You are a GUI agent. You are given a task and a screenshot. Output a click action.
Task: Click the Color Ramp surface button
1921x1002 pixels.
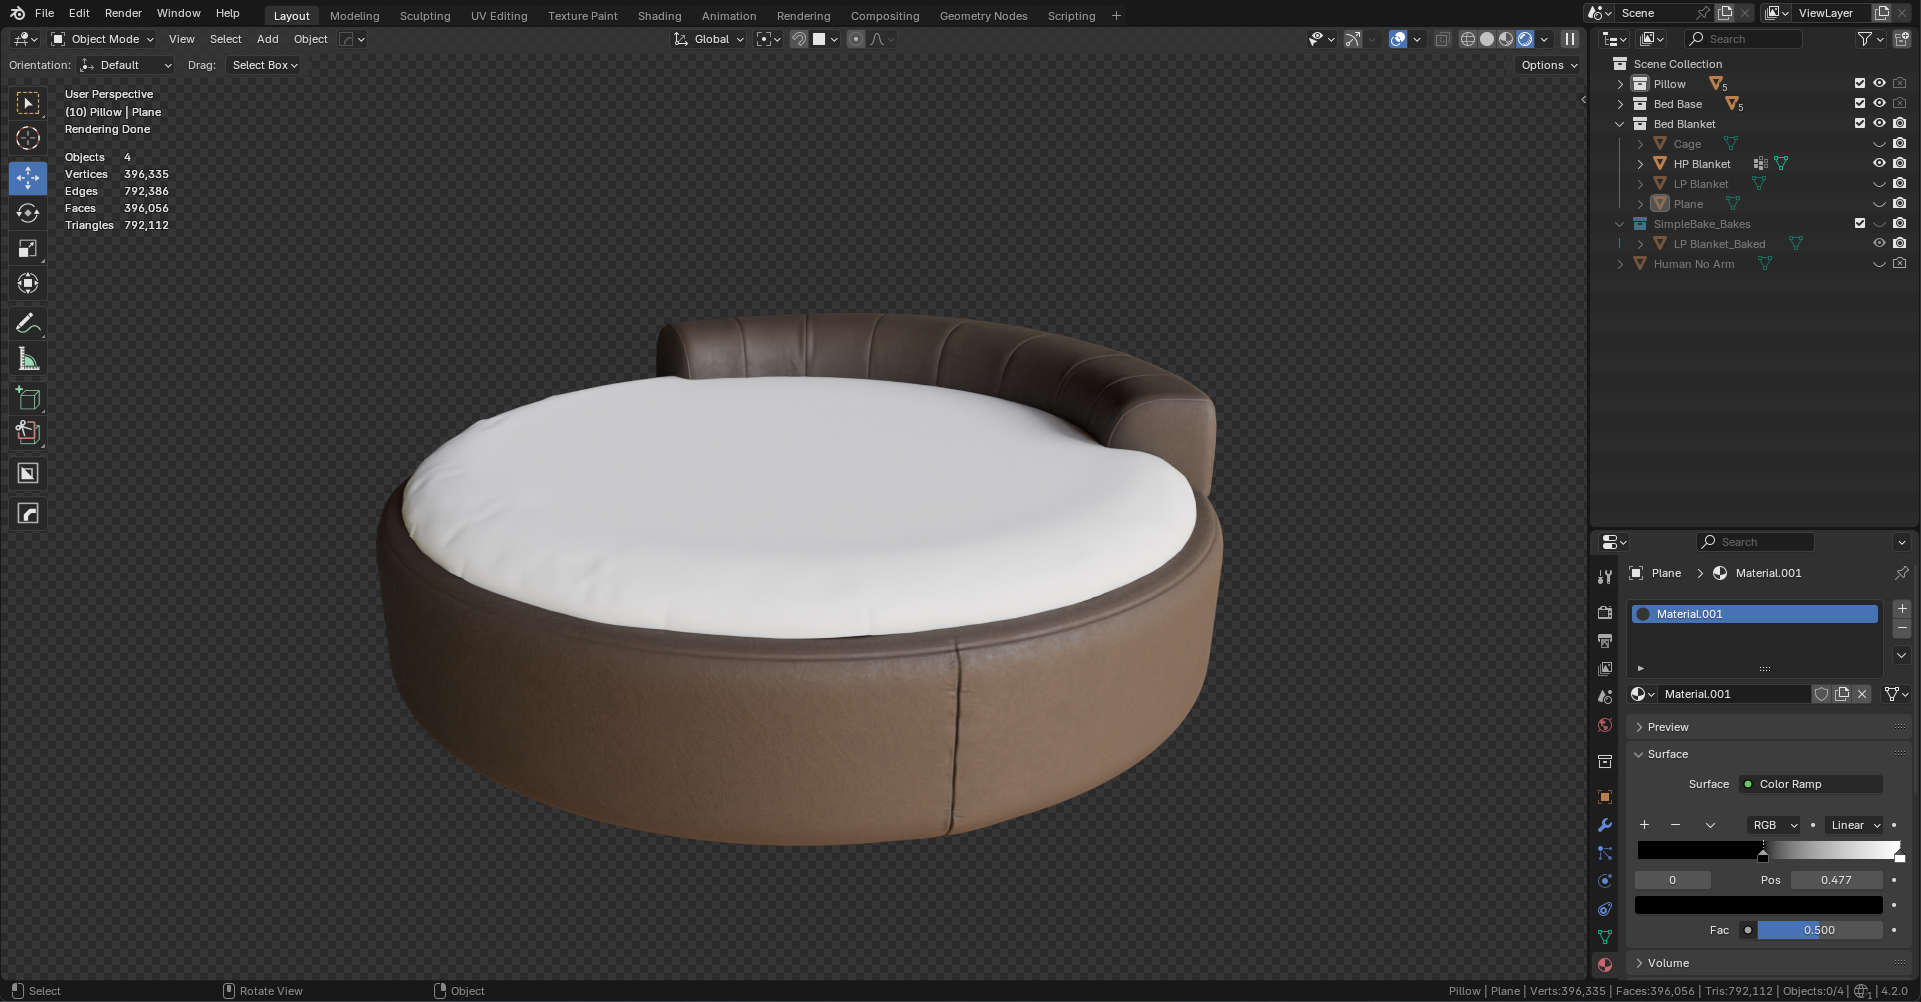[1810, 784]
